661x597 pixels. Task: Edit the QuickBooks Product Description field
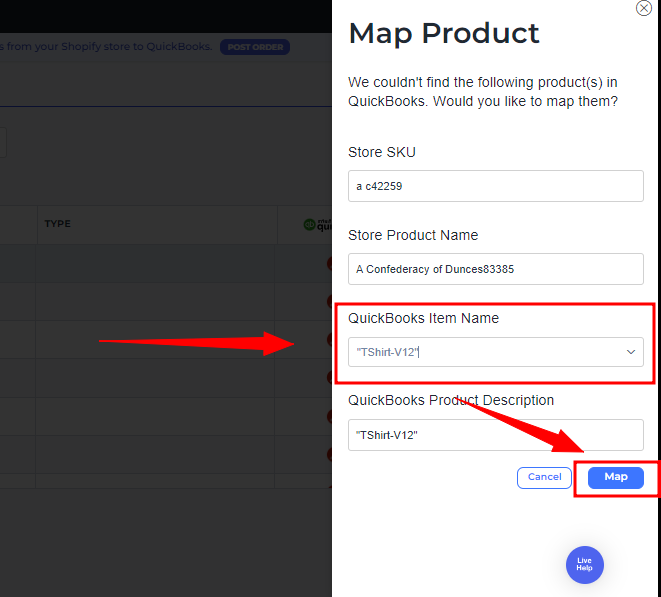click(x=495, y=435)
